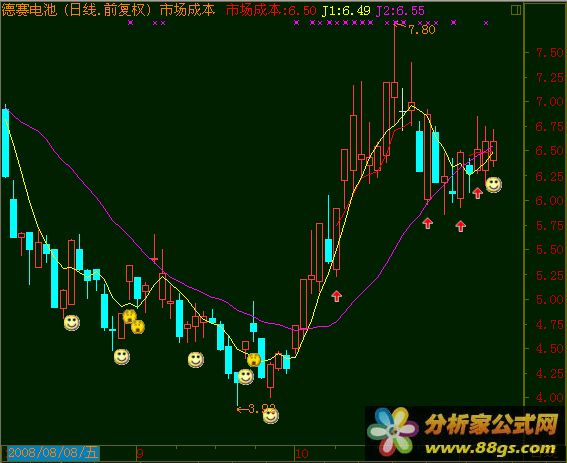
Task: Click the J1:6.49 indicator value
Action: tap(346, 10)
